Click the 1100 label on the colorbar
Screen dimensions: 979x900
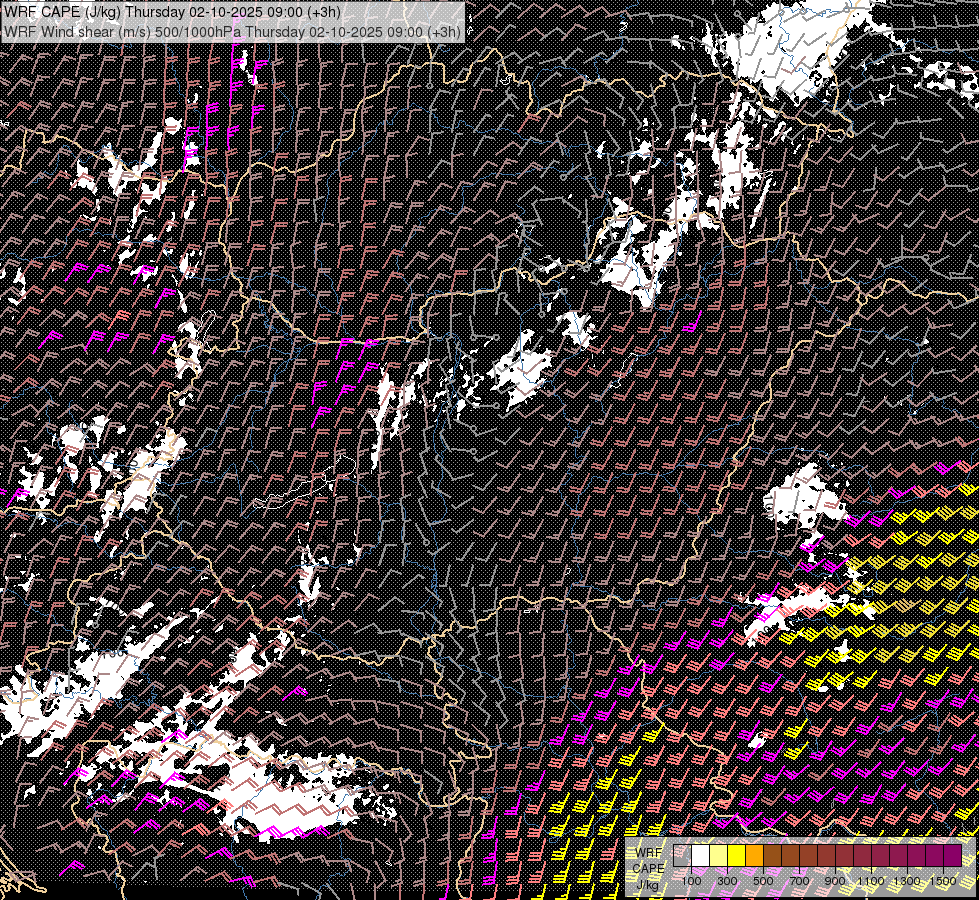pos(871,881)
